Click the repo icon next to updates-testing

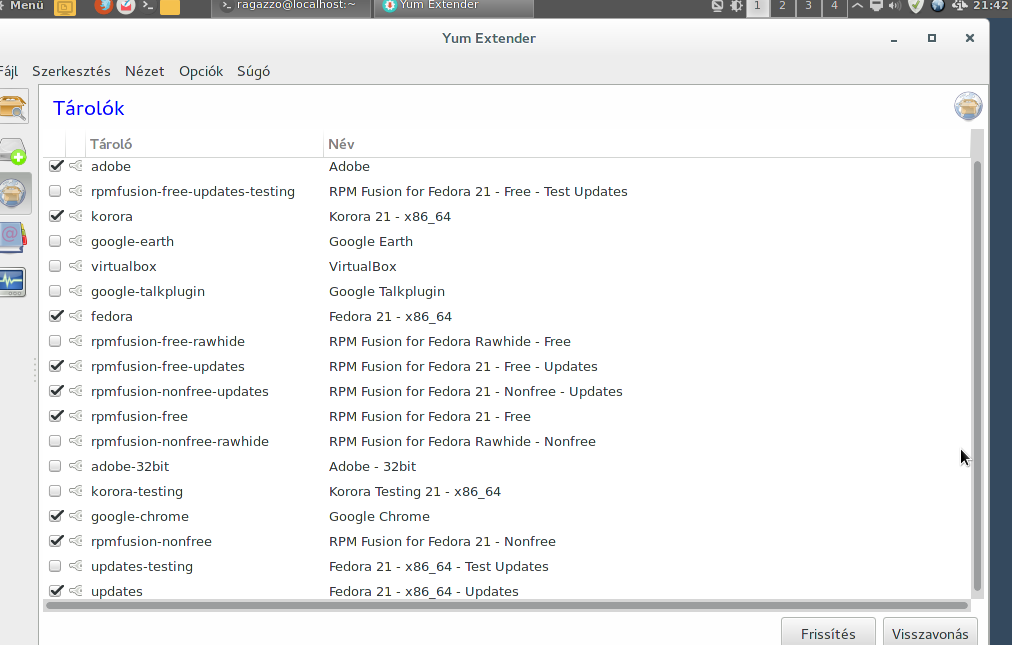76,566
